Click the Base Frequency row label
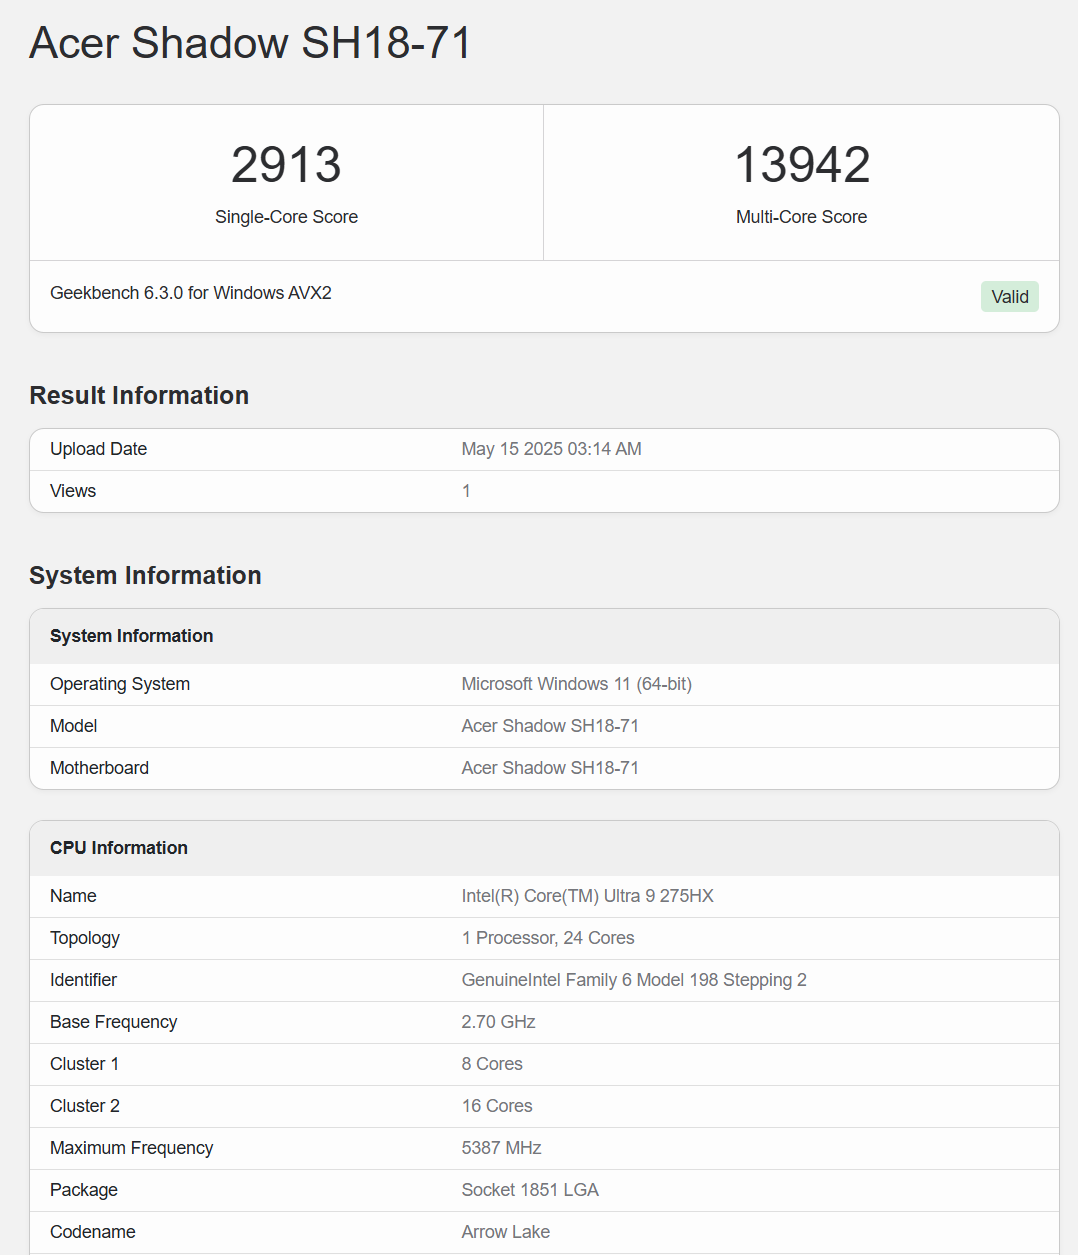 [x=113, y=1022]
